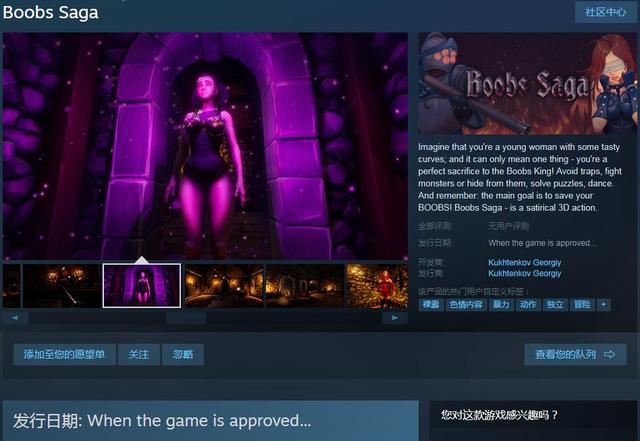Select the dark doorway dungeon thumbnail
This screenshot has width=640, height=441.
[x=305, y=286]
